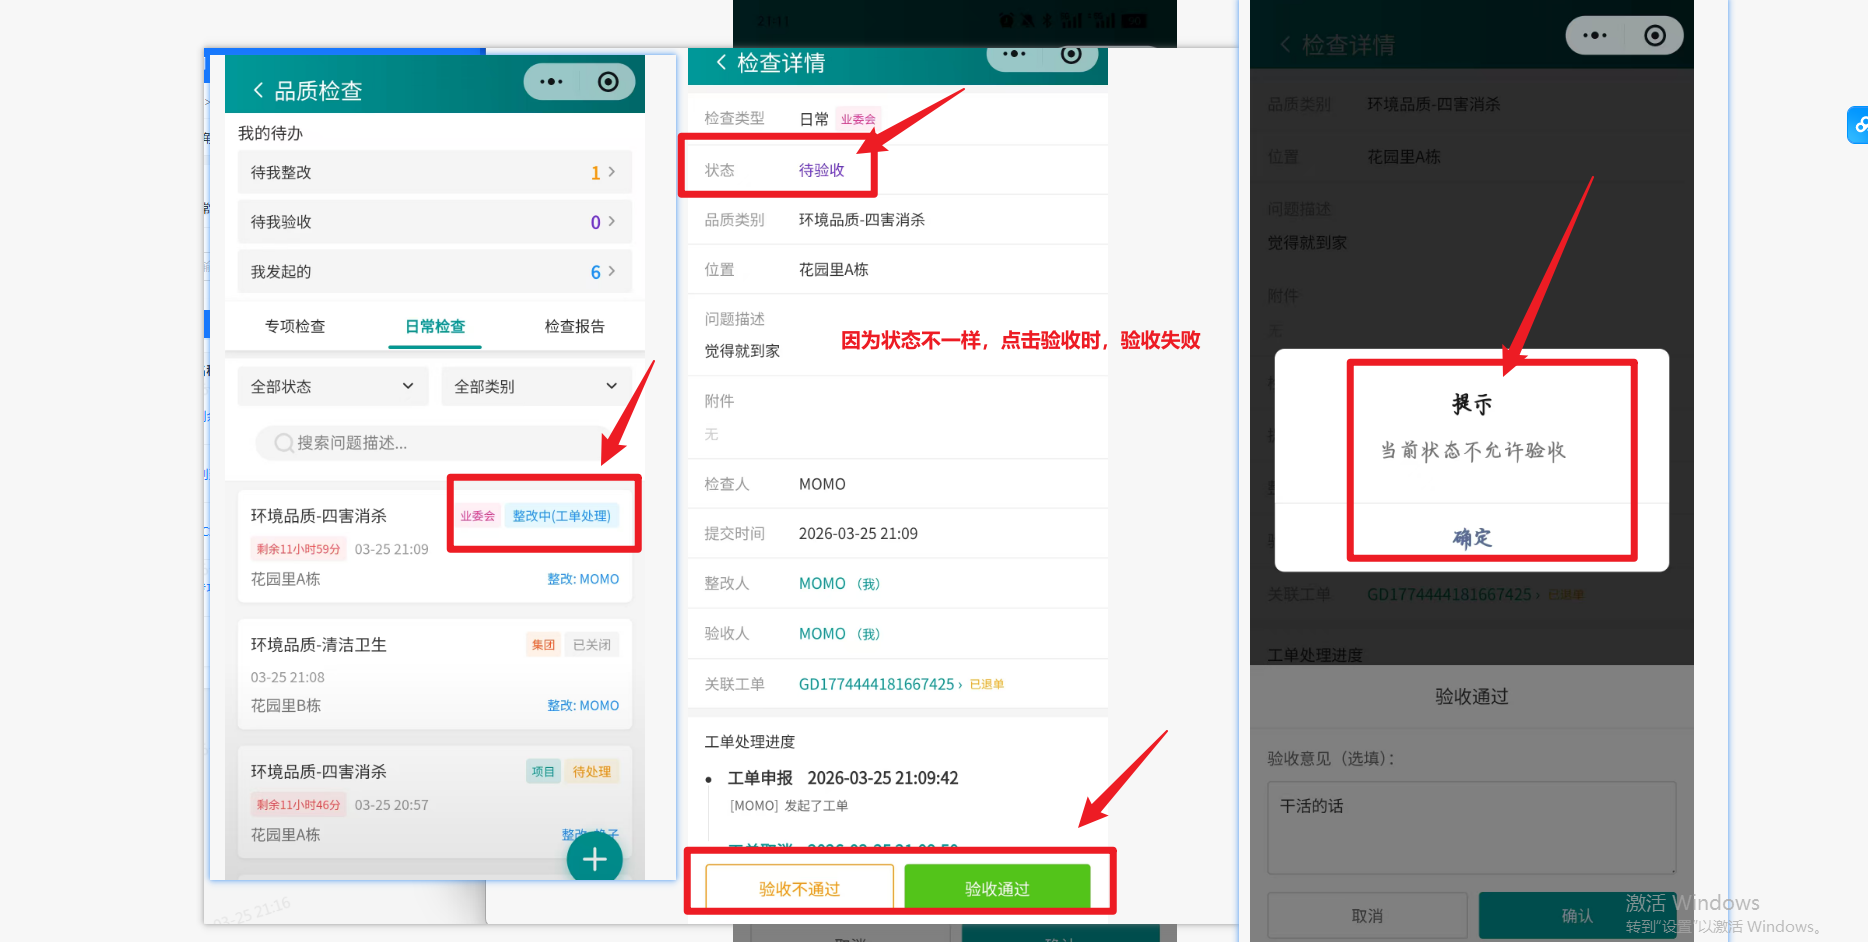The image size is (1868, 942).
Task: Switch to the 专项检查 tab
Action: tap(295, 327)
